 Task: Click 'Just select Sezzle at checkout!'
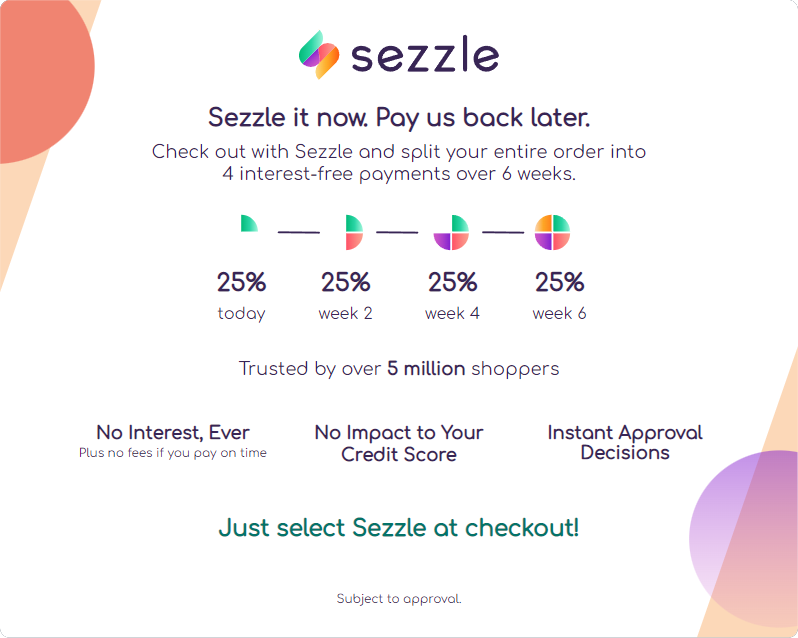tap(398, 527)
